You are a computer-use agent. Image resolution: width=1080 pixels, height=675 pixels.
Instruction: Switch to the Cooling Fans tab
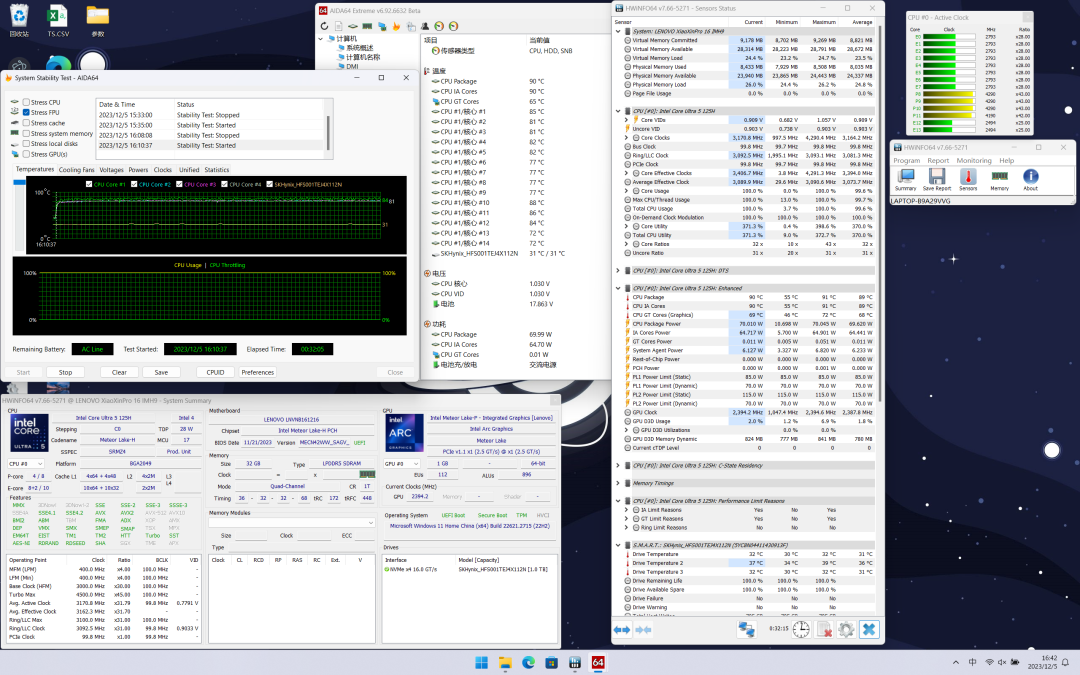76,169
